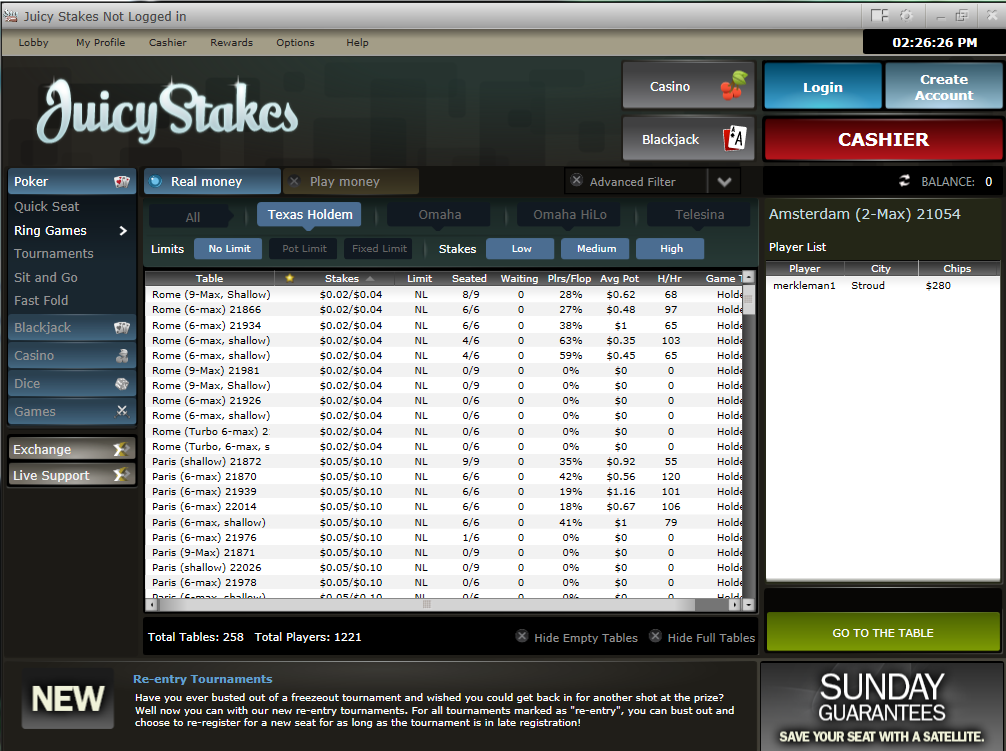The width and height of the screenshot is (1006, 751).
Task: Enable Hide Empty Tables
Action: click(522, 636)
